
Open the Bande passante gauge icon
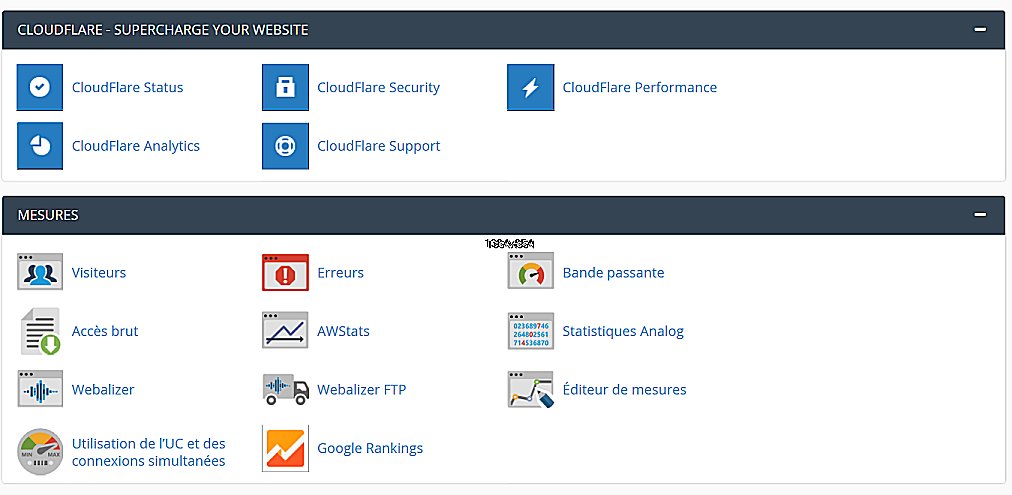click(530, 272)
